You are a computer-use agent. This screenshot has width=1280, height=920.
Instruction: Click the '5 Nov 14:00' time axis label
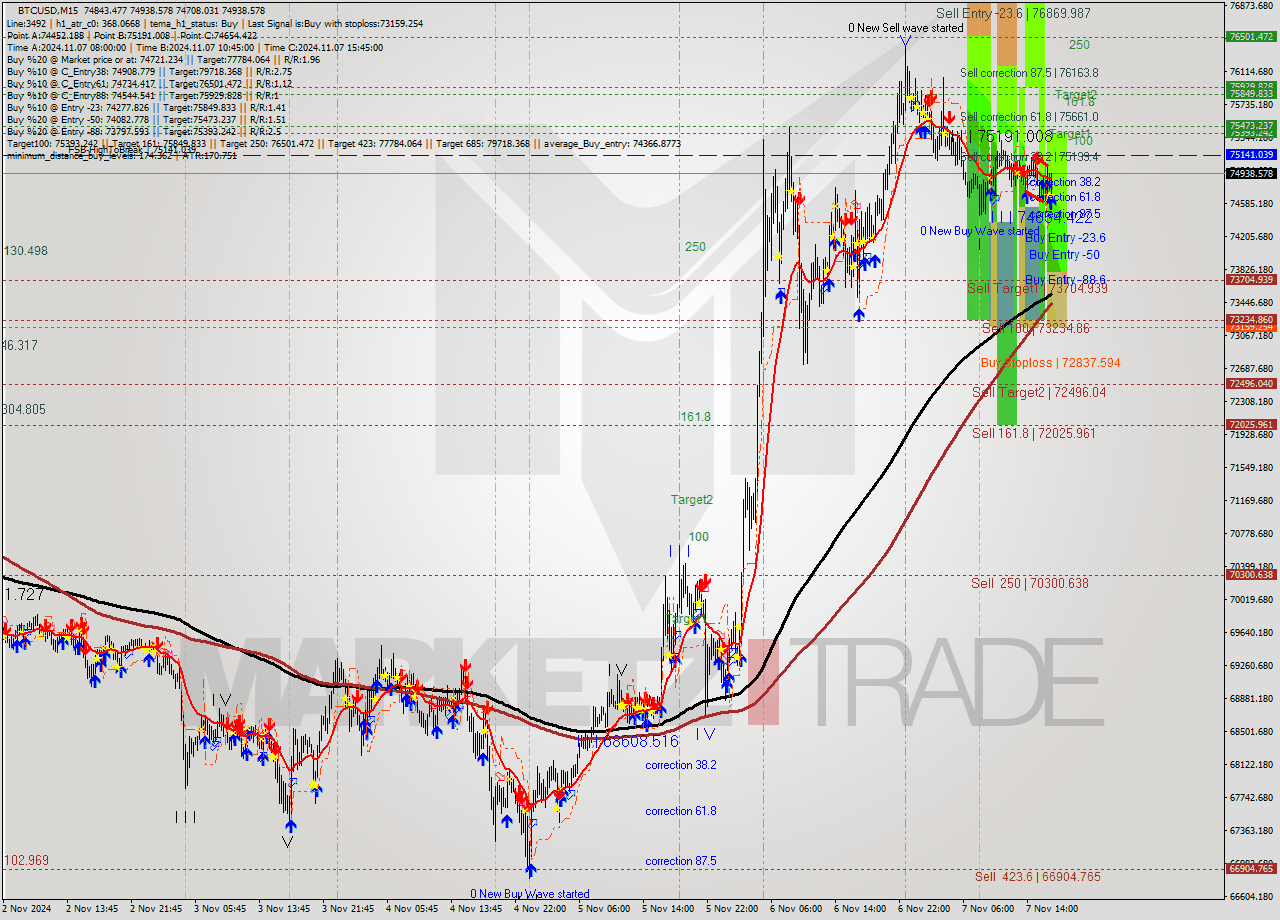(667, 909)
